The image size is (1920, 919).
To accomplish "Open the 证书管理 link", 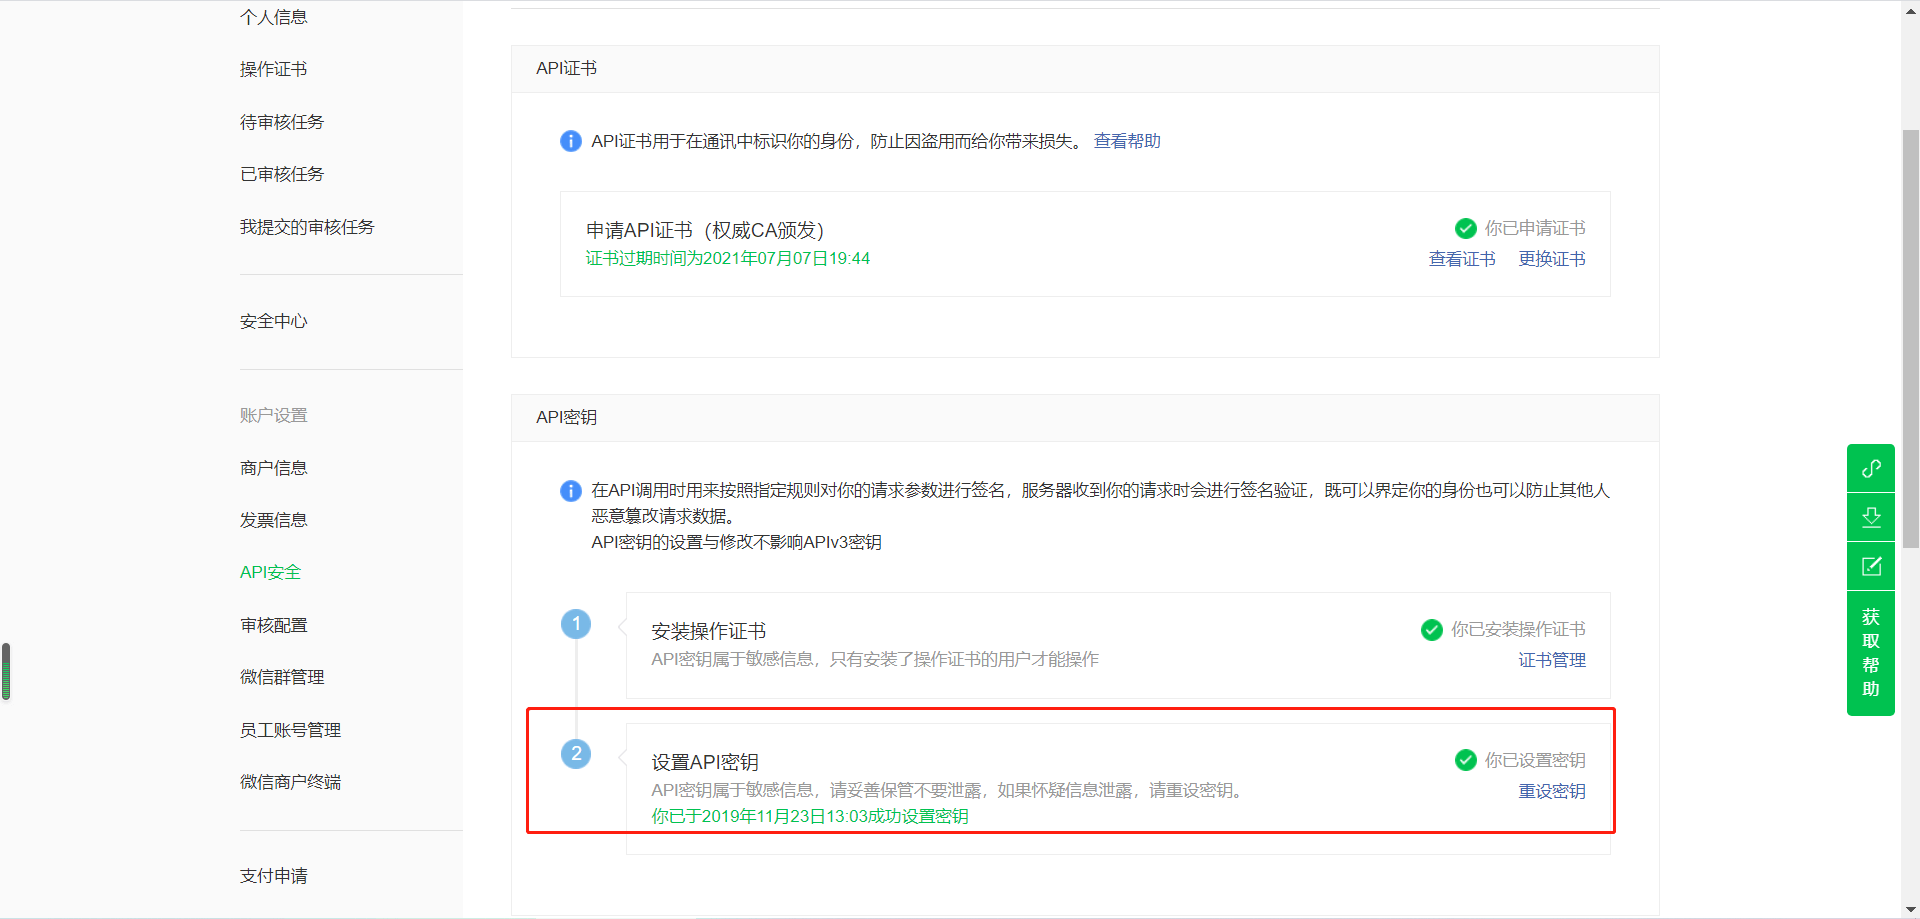I will pyautogui.click(x=1552, y=660).
